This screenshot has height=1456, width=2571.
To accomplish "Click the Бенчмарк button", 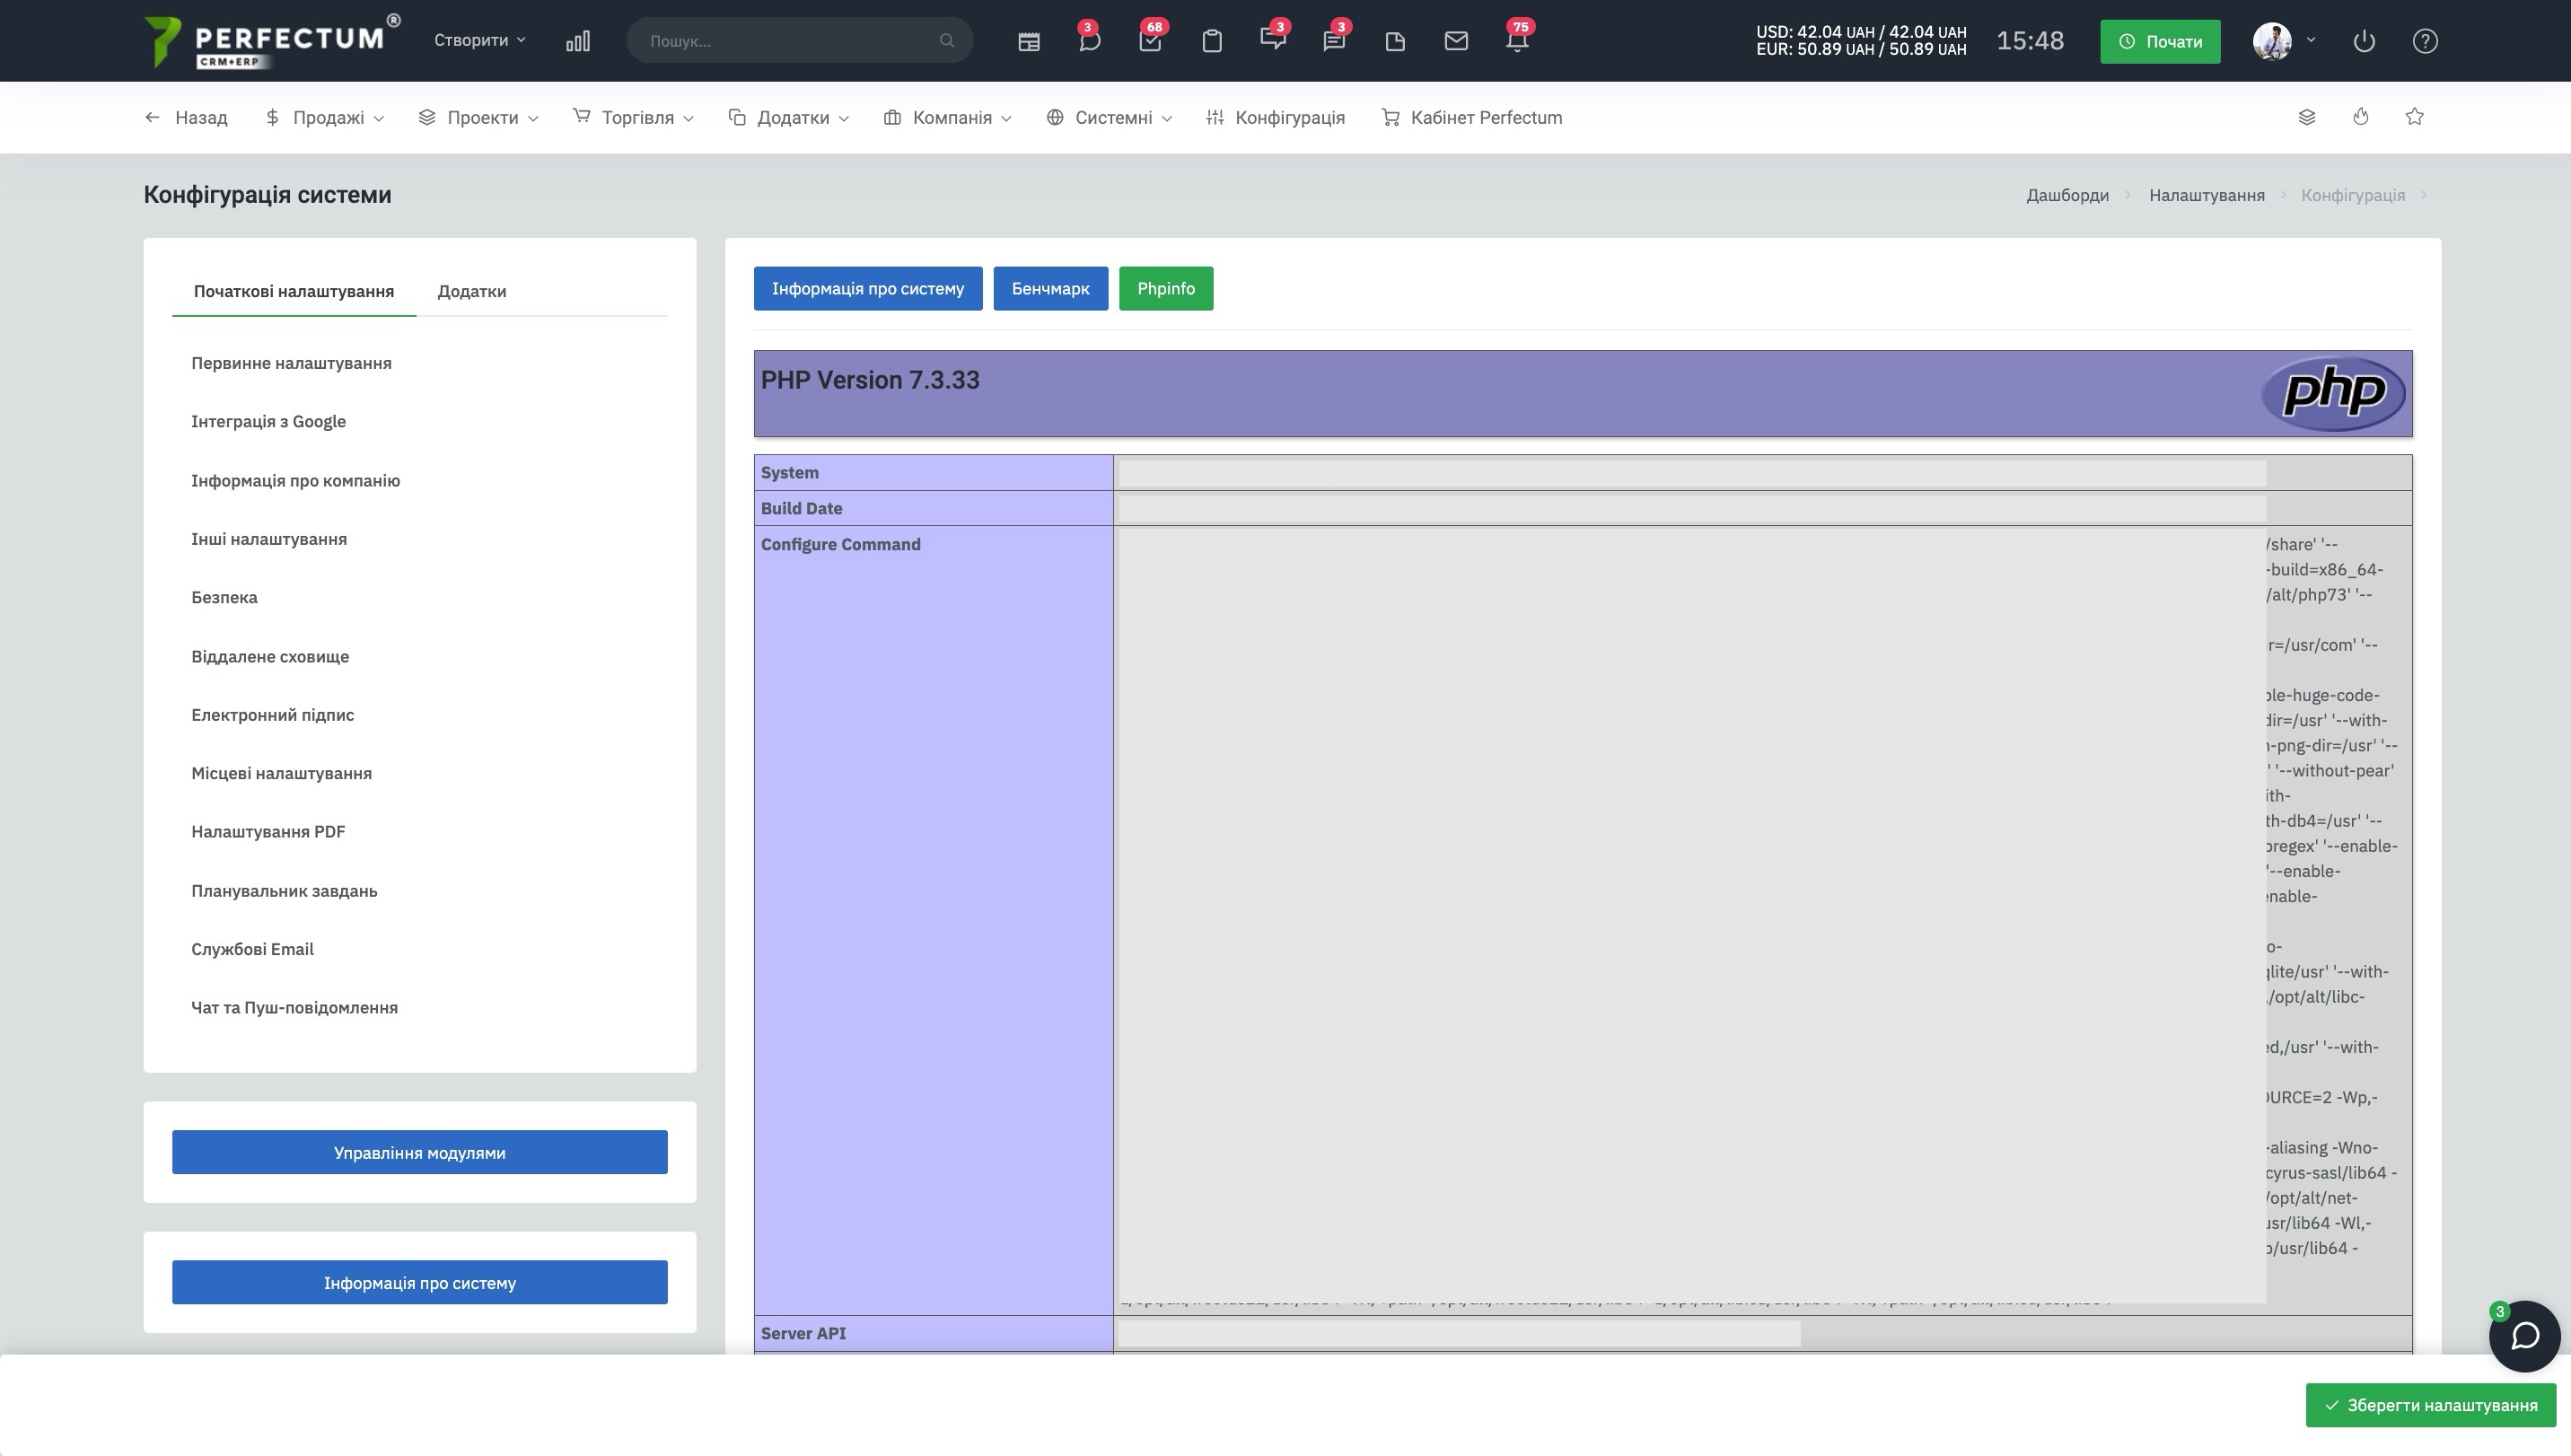I will coord(1050,289).
